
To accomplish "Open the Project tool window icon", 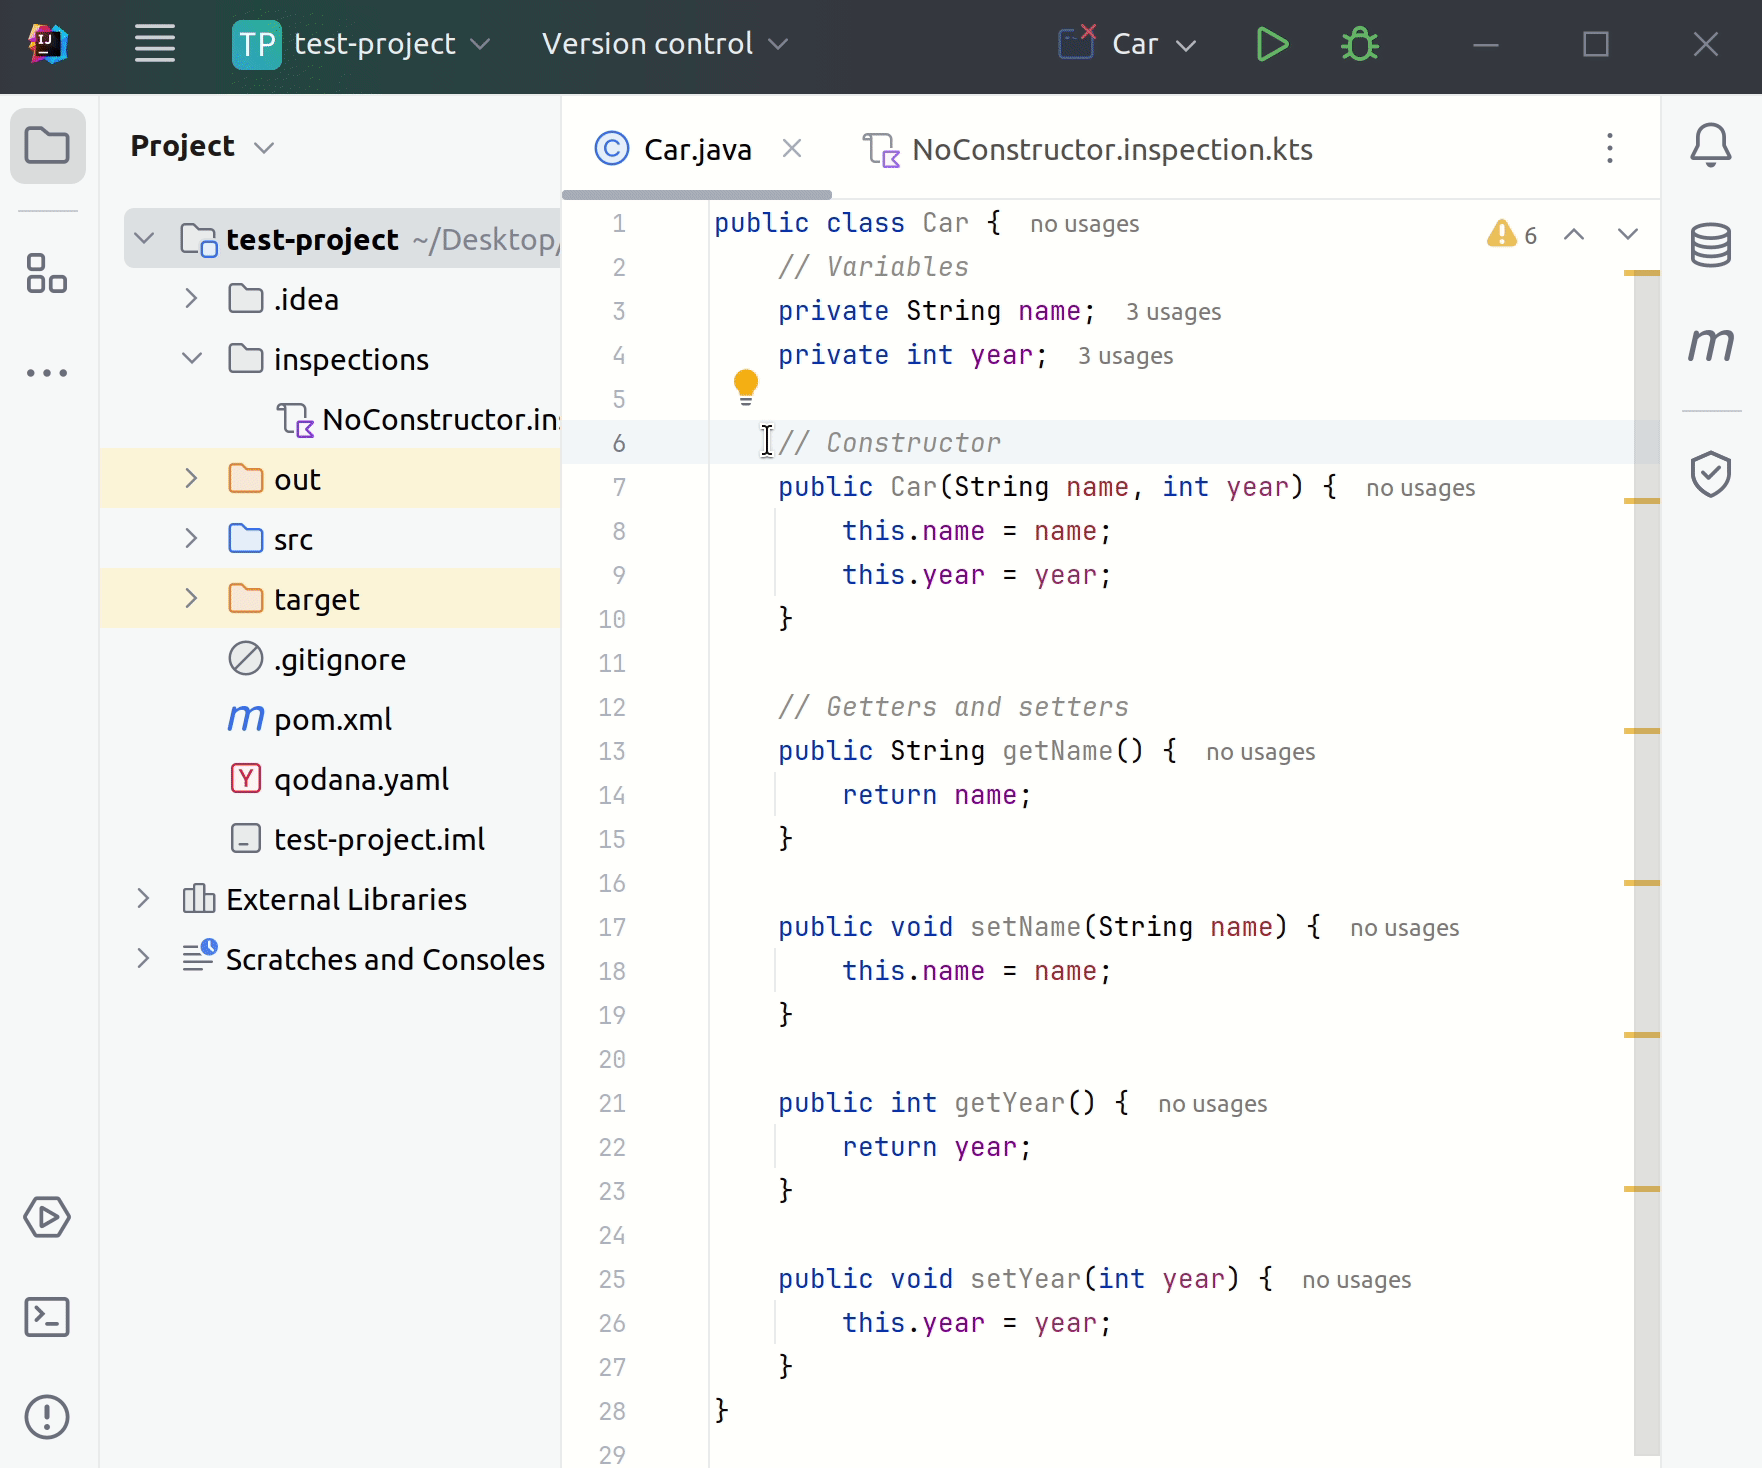I will click(x=47, y=146).
